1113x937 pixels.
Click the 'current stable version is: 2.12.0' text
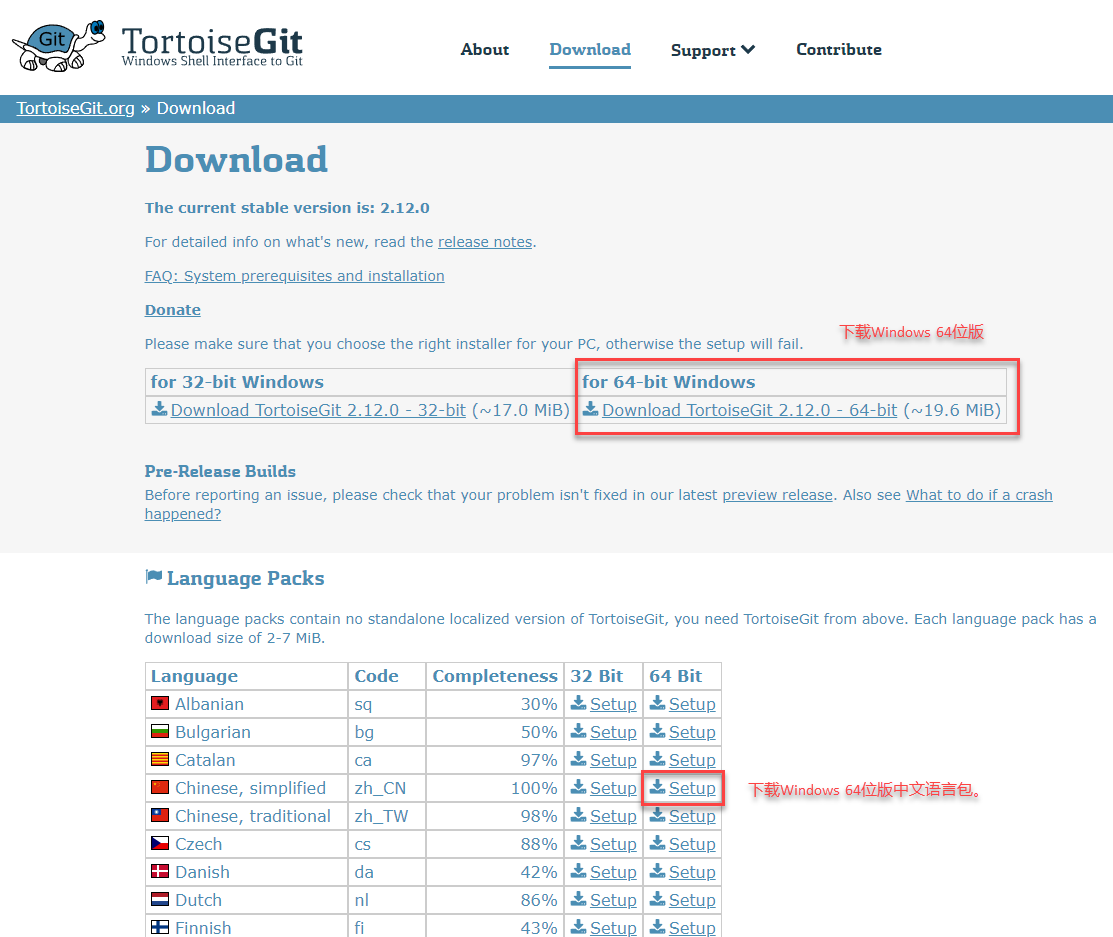pyautogui.click(x=287, y=208)
